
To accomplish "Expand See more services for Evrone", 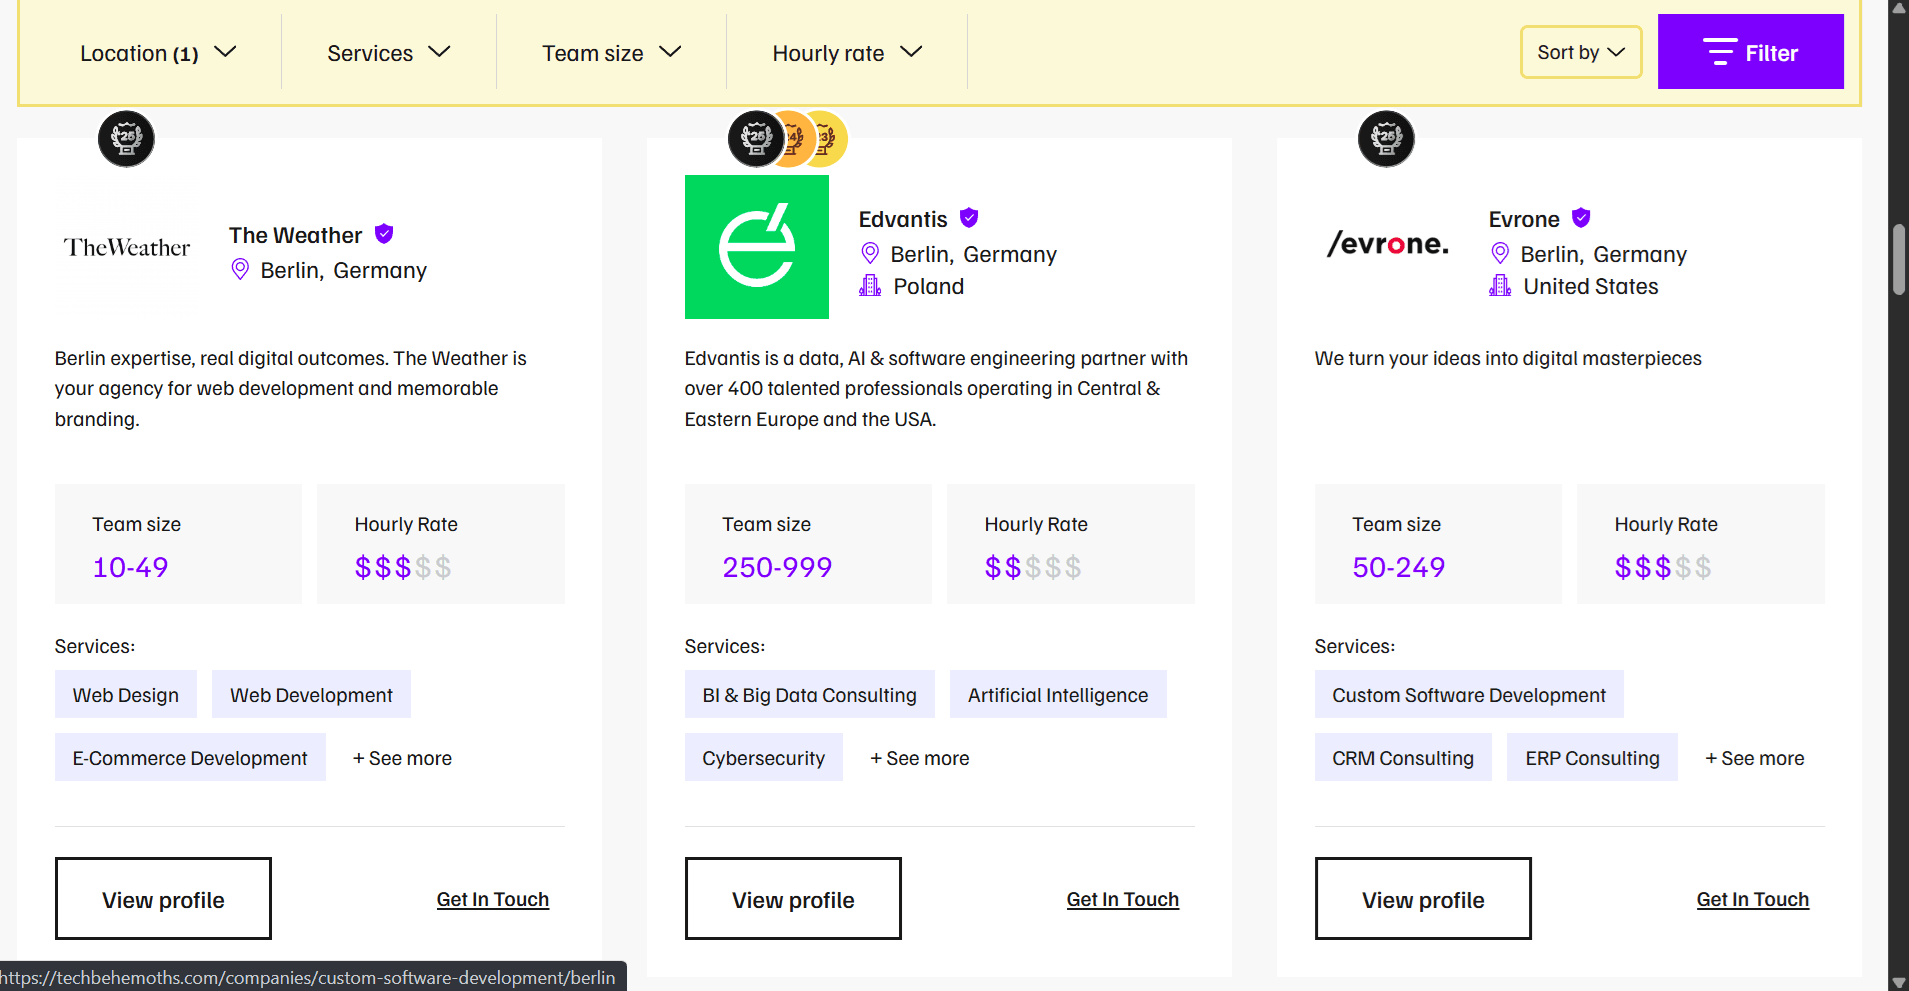I will pyautogui.click(x=1755, y=758).
